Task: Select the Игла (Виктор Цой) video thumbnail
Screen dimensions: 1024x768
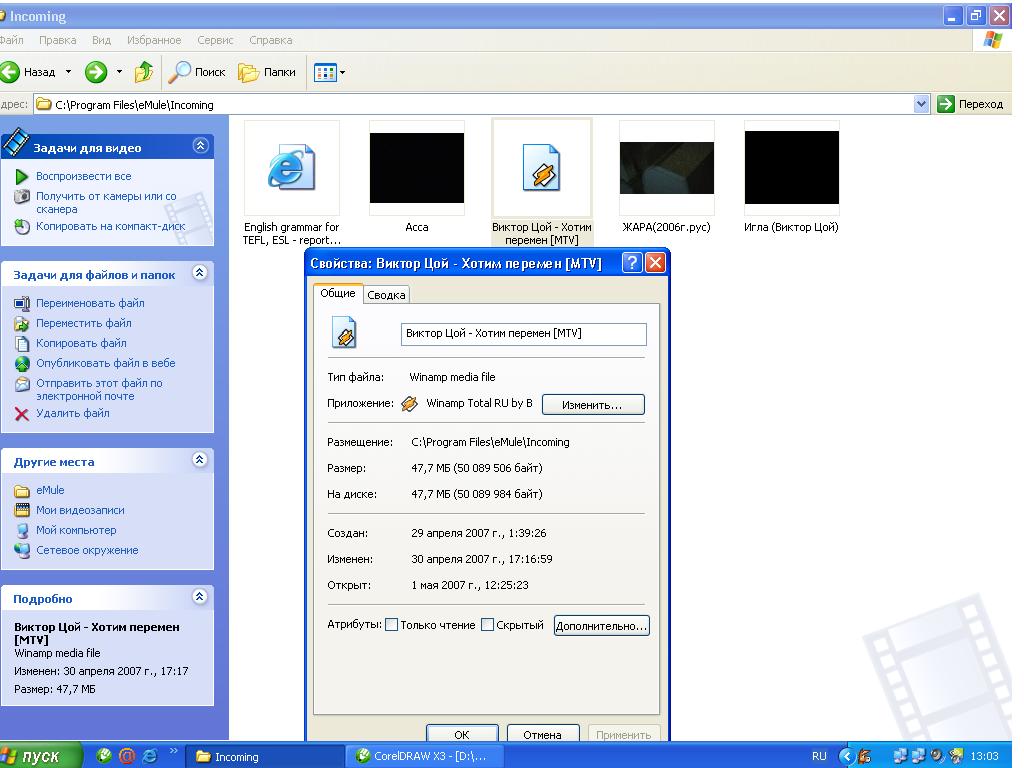Action: [792, 168]
